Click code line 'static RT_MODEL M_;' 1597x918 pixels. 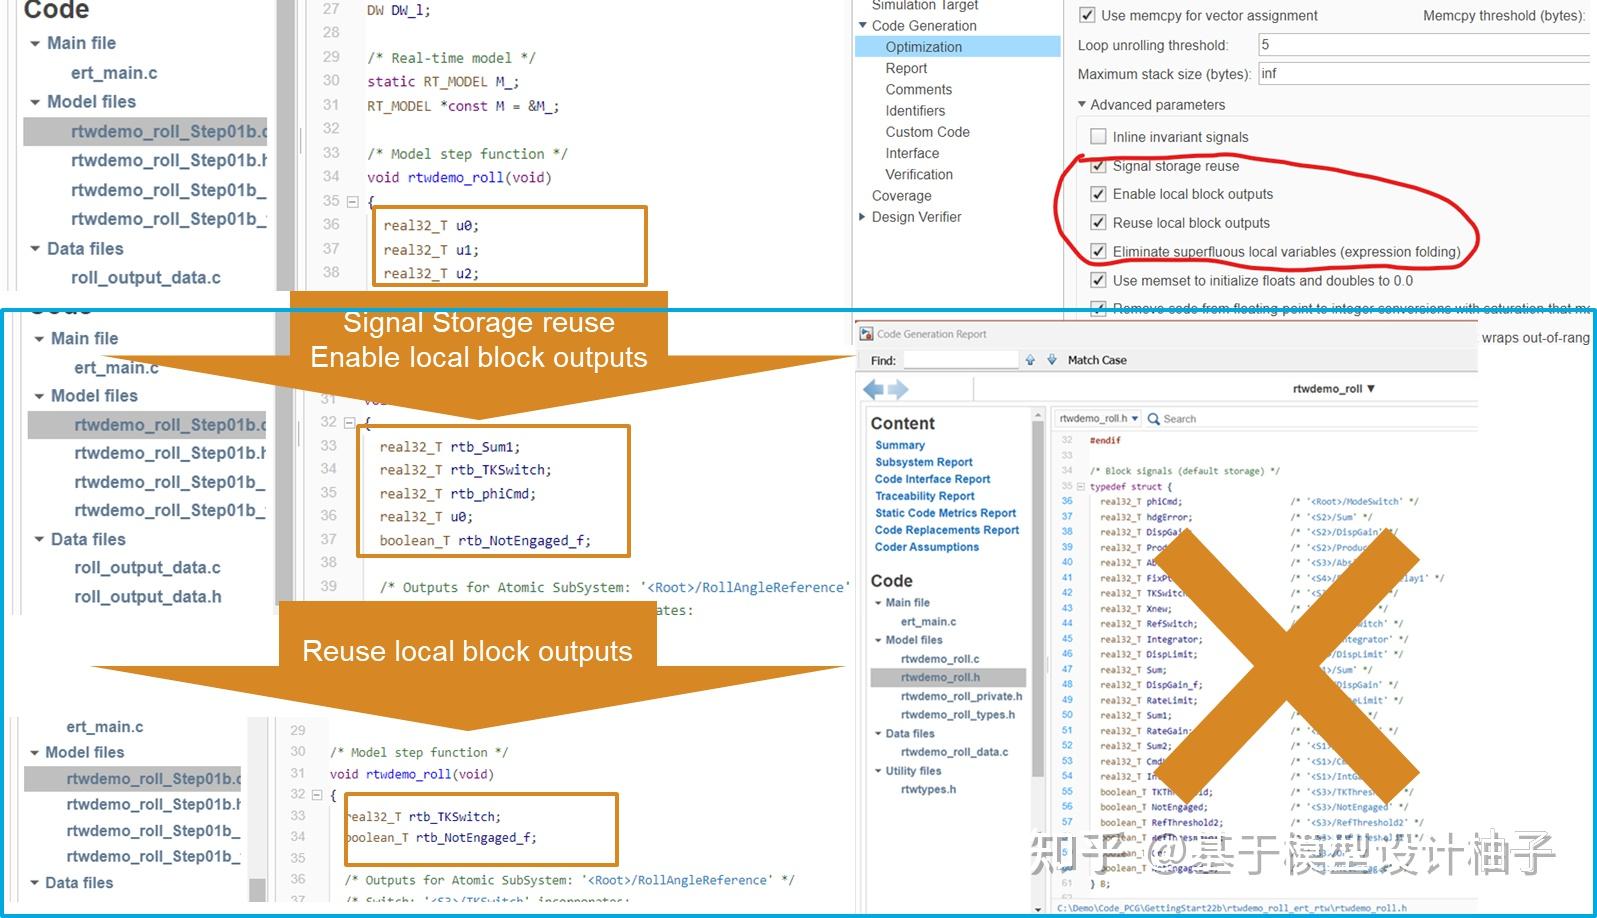pos(443,82)
